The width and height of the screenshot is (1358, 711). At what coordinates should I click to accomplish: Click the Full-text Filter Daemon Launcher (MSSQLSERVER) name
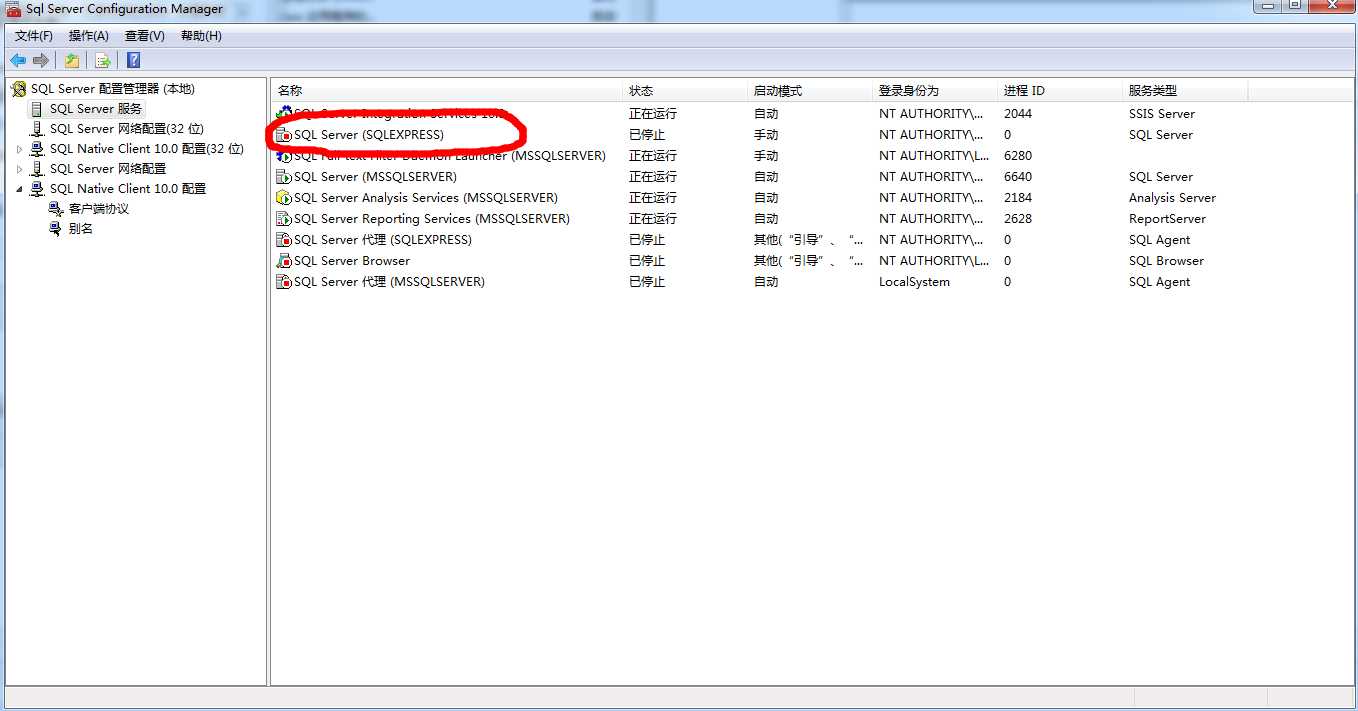(x=450, y=156)
